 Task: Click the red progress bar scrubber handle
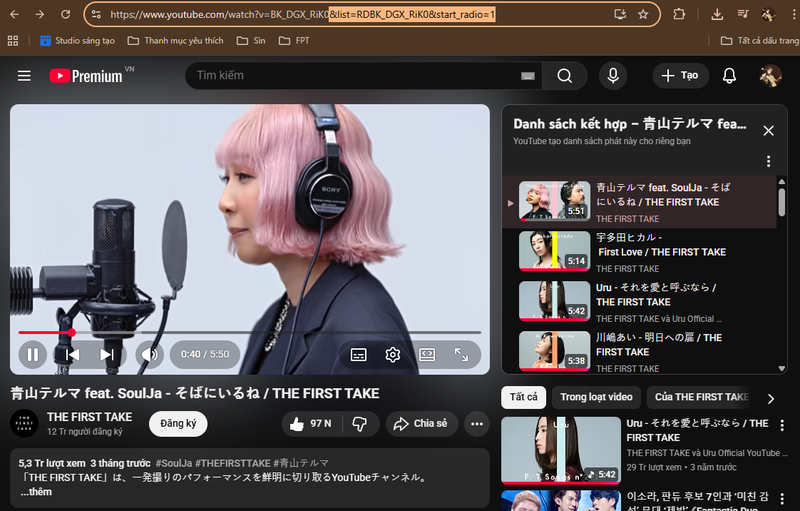click(x=71, y=333)
